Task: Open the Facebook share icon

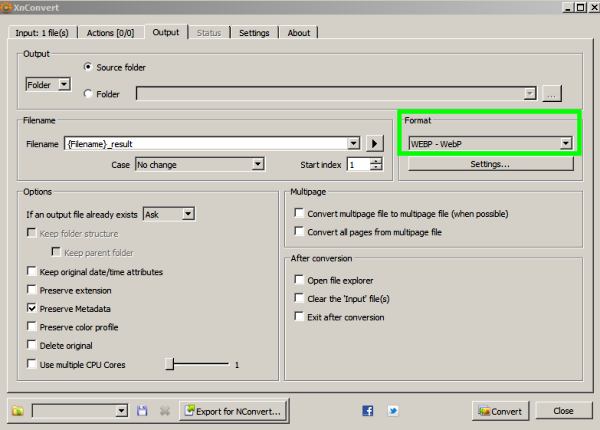Action: coord(368,411)
